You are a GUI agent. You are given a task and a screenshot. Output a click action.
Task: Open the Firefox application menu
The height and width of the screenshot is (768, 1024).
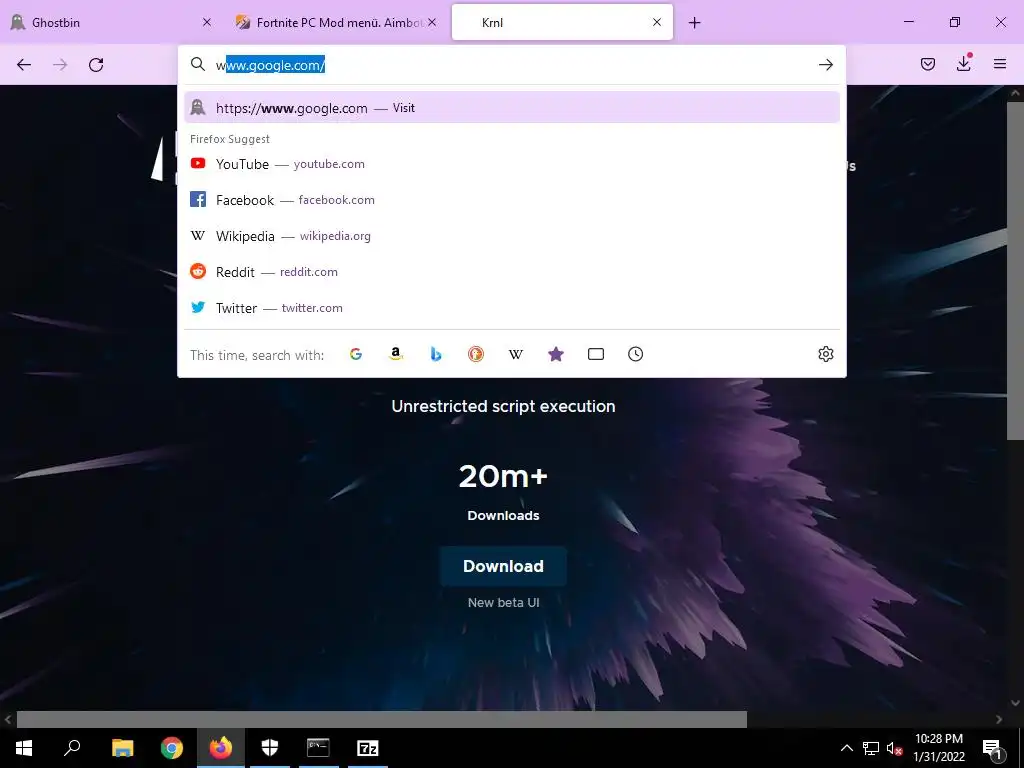pyautogui.click(x=1000, y=64)
